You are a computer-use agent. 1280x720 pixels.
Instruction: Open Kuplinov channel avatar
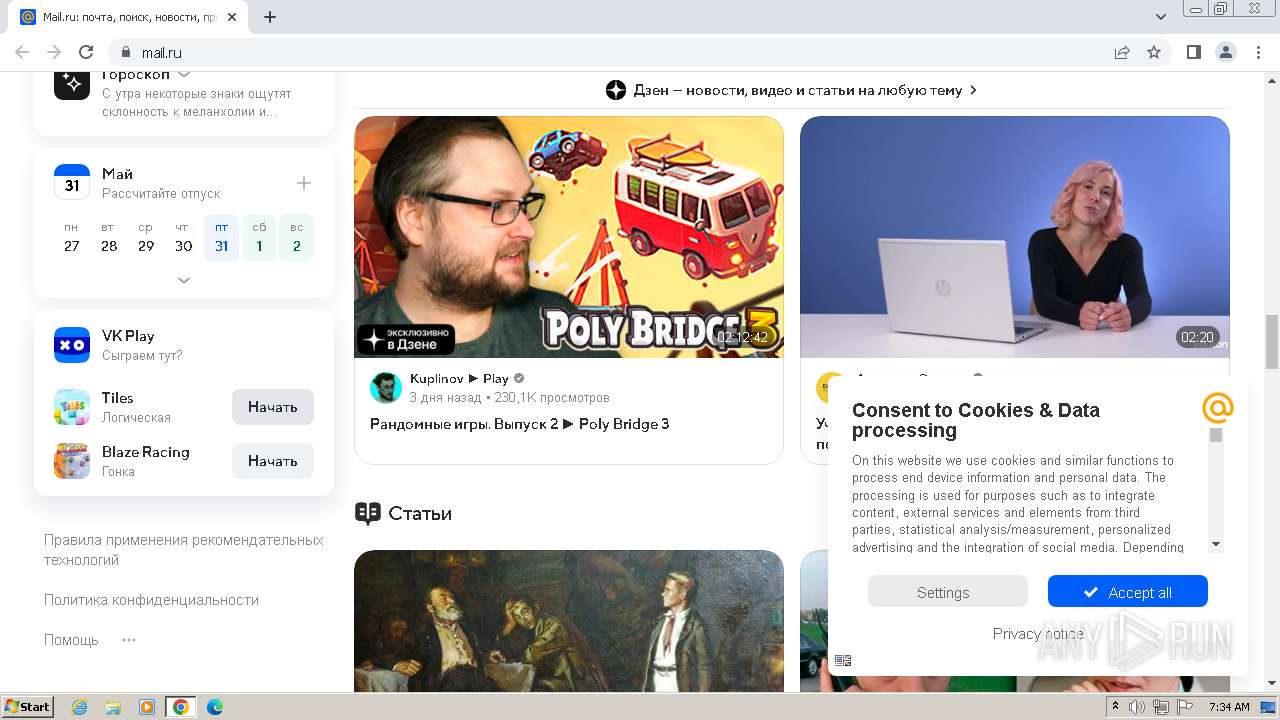[386, 388]
